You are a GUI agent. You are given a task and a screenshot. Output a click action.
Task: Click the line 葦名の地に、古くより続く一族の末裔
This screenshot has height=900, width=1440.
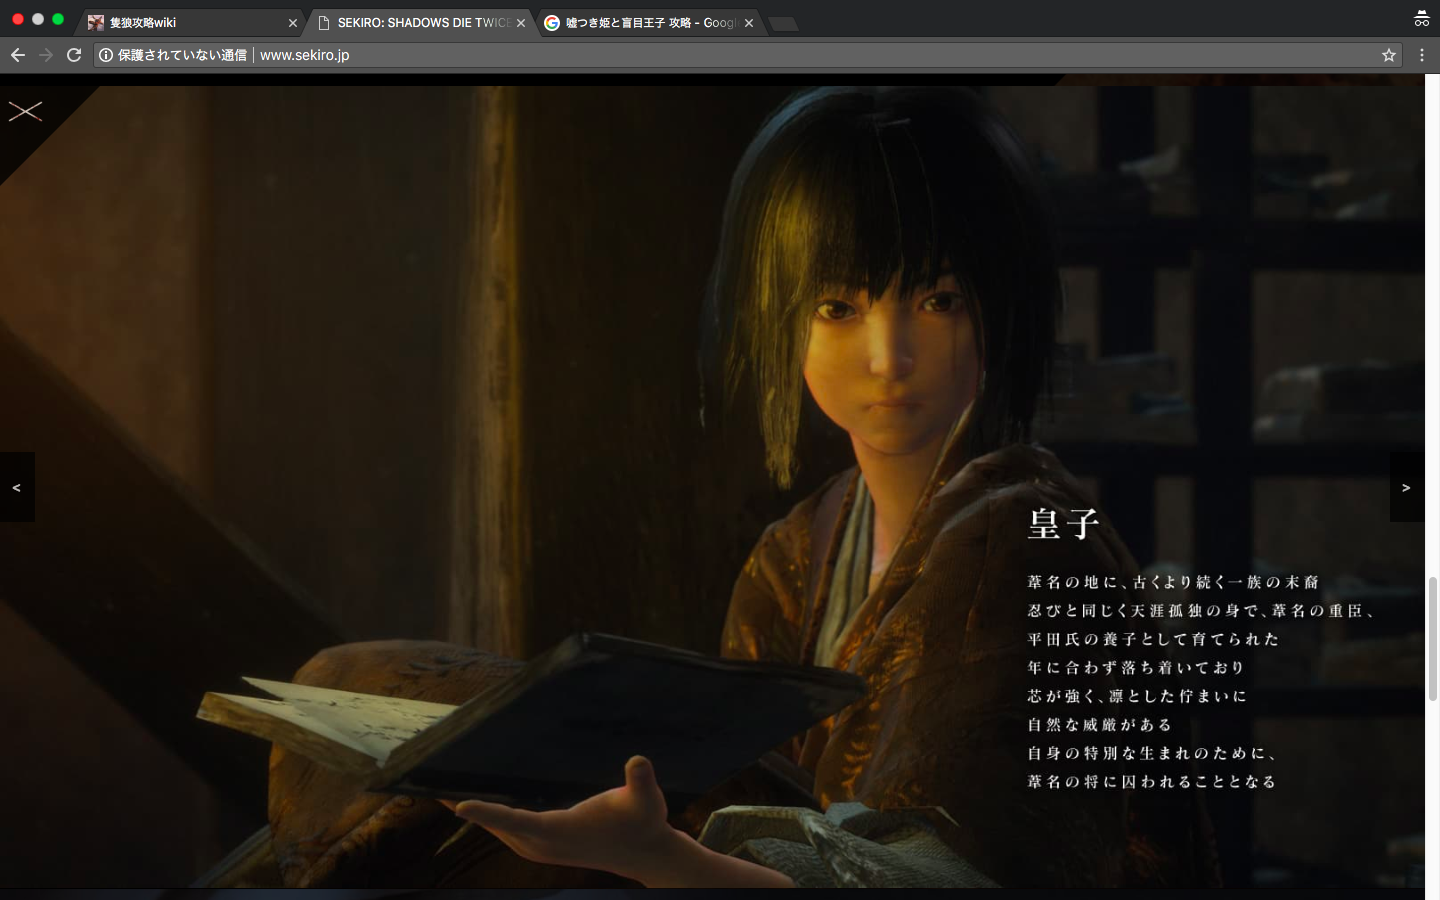pos(1173,582)
